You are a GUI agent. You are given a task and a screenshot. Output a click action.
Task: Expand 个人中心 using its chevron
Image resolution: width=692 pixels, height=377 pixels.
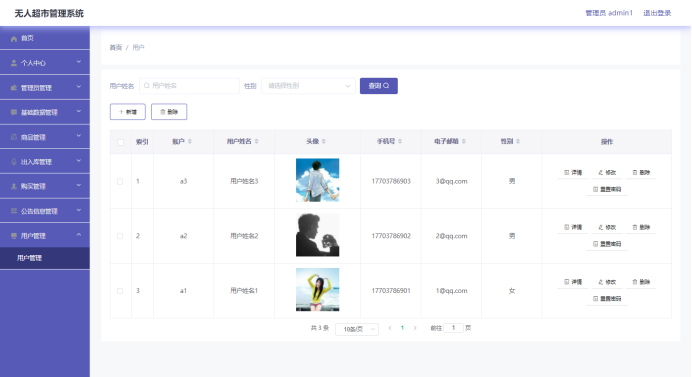[x=79, y=62]
